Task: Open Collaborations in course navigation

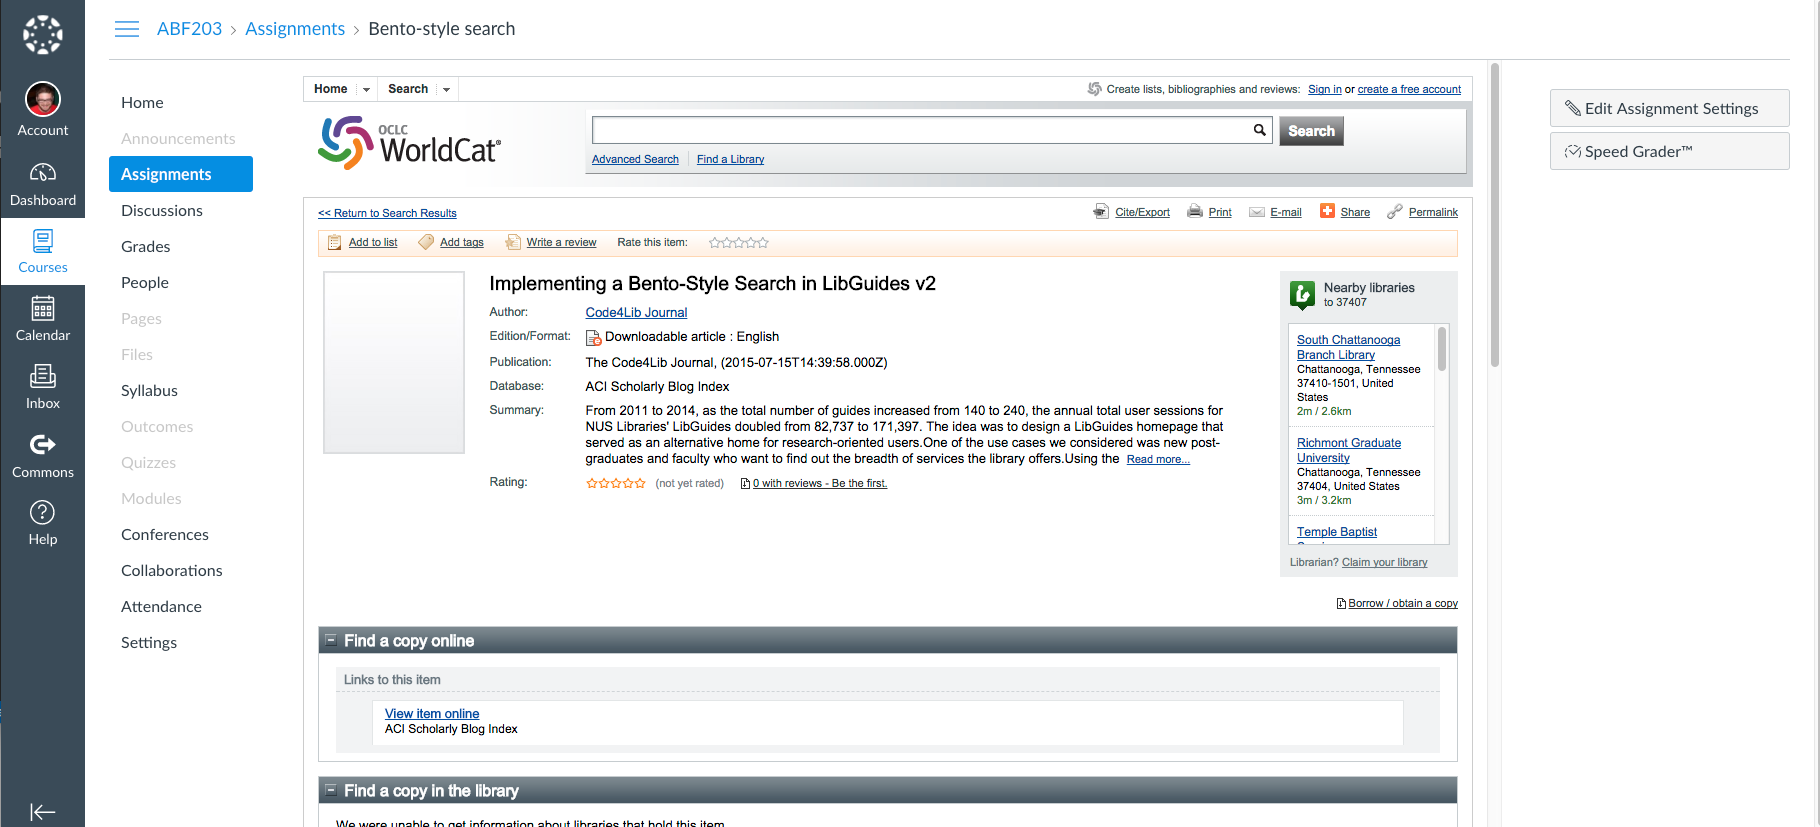Action: 172,570
